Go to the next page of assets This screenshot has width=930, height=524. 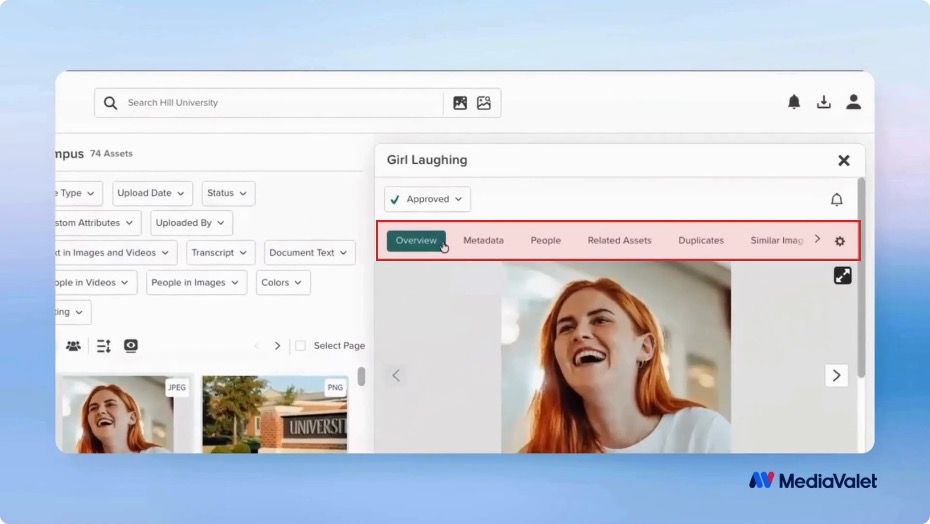pos(277,346)
